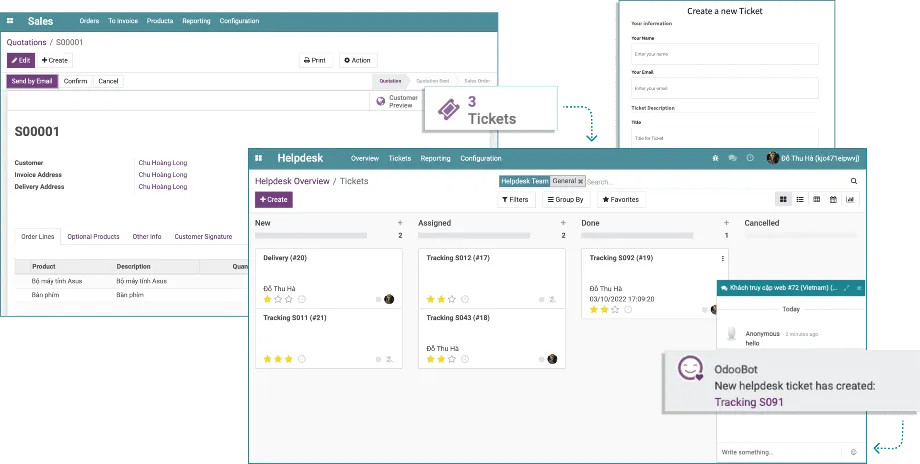Click Done column progress bar
The width and height of the screenshot is (920, 464).
point(637,236)
